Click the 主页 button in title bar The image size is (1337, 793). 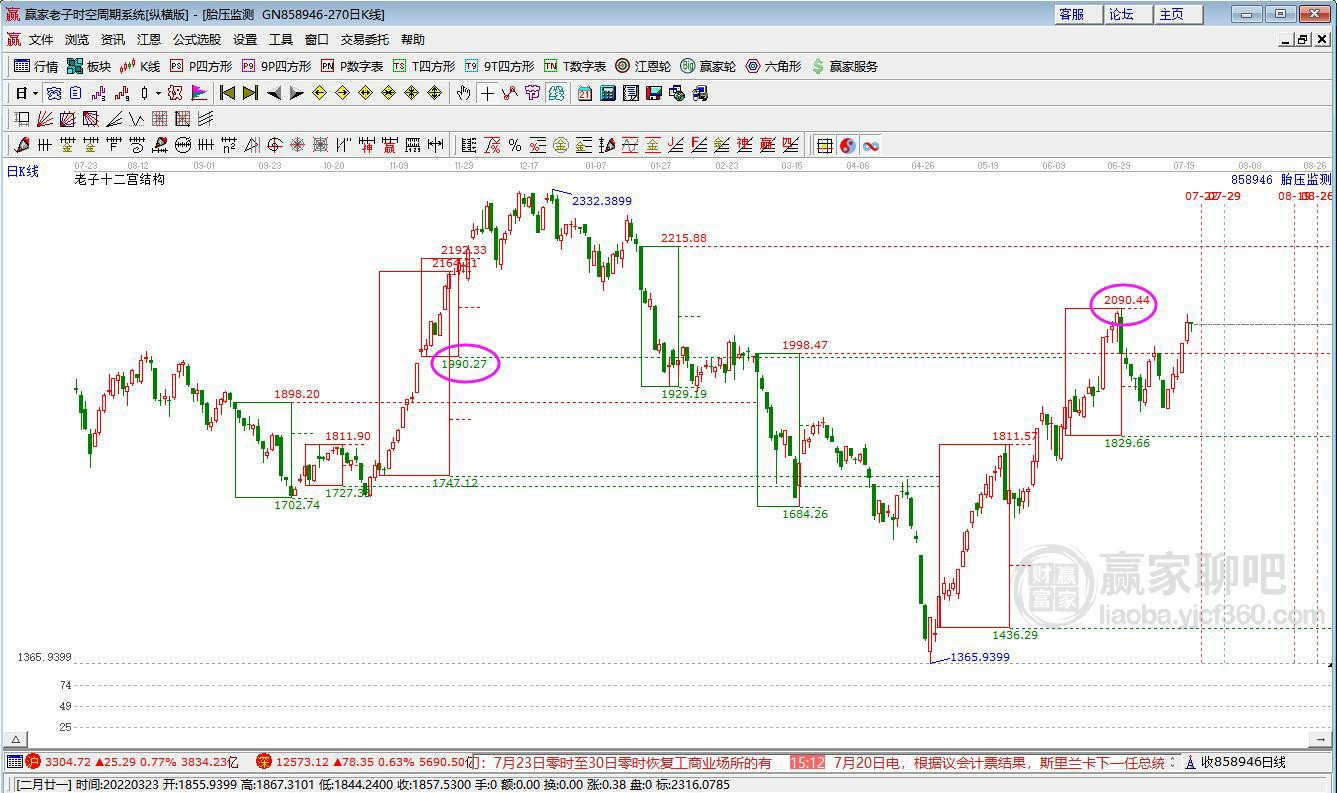pyautogui.click(x=1180, y=14)
